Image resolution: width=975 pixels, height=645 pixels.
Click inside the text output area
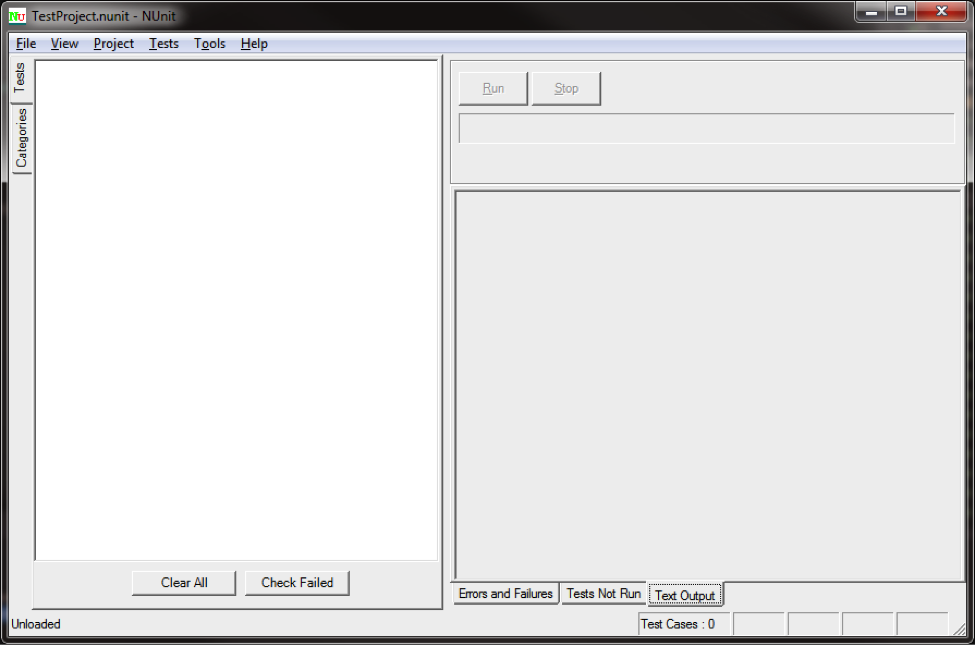pyautogui.click(x=708, y=386)
